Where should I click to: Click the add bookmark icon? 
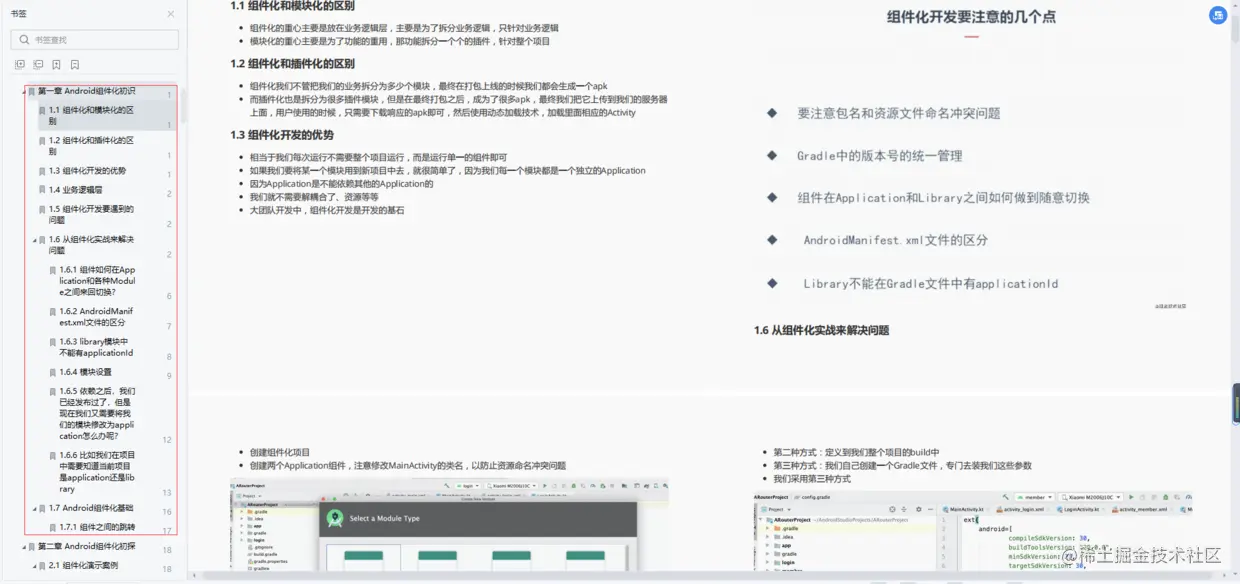click(56, 65)
